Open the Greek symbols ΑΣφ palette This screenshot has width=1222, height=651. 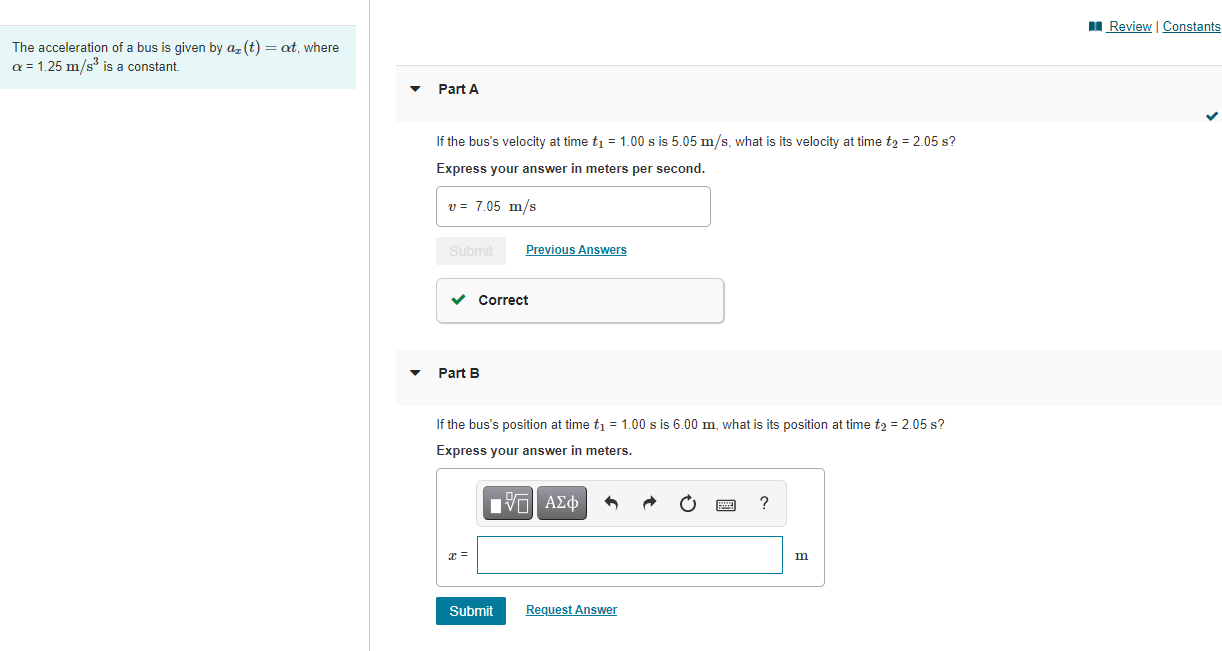(561, 503)
